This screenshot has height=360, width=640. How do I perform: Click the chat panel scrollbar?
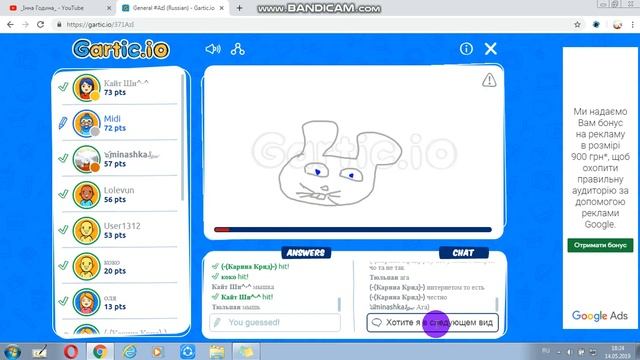click(x=497, y=304)
